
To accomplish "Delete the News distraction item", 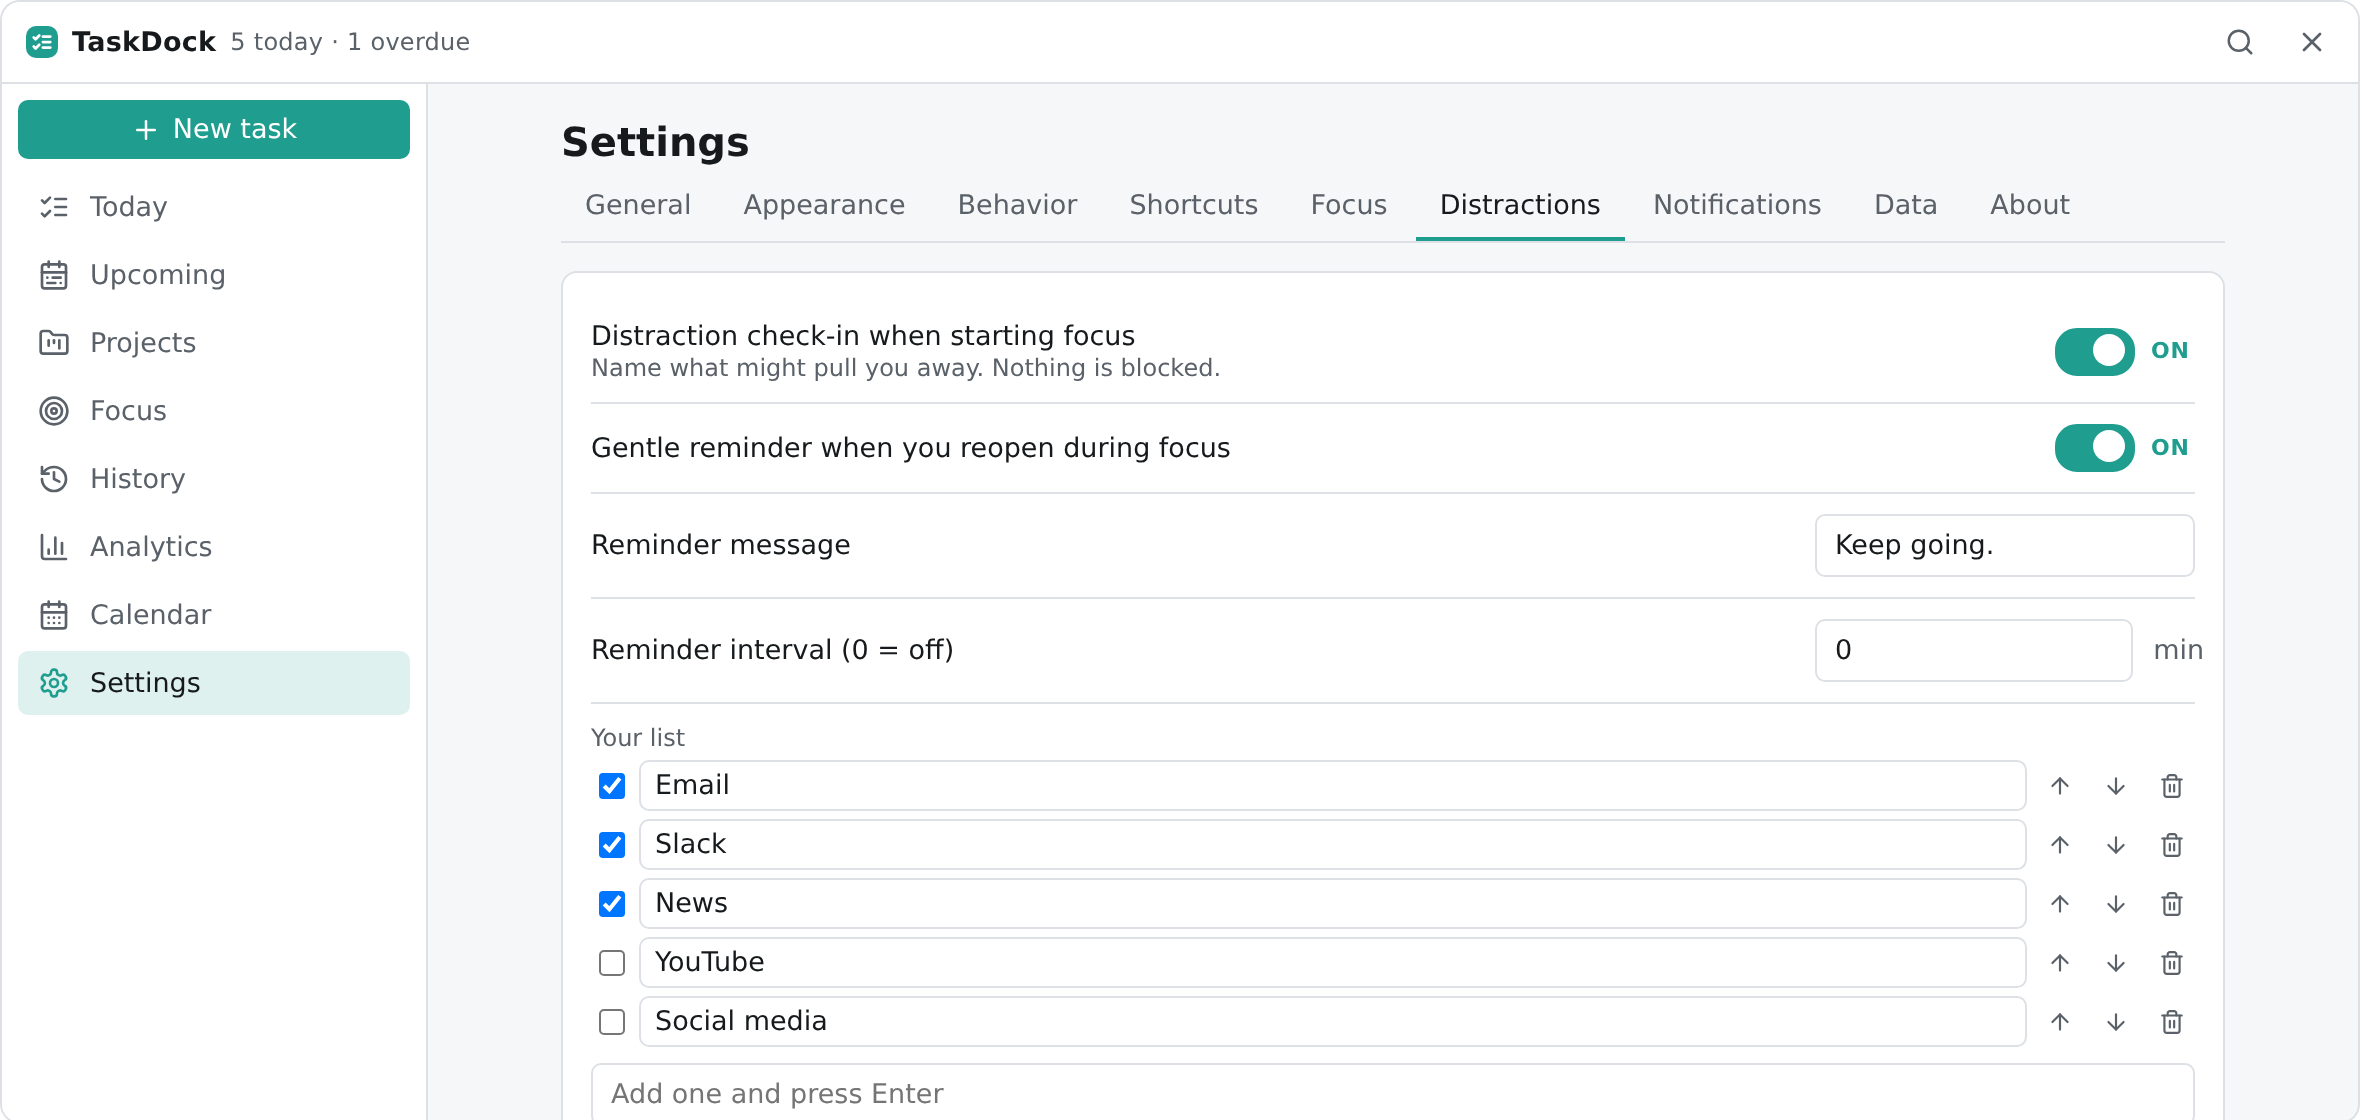I will (x=2172, y=904).
